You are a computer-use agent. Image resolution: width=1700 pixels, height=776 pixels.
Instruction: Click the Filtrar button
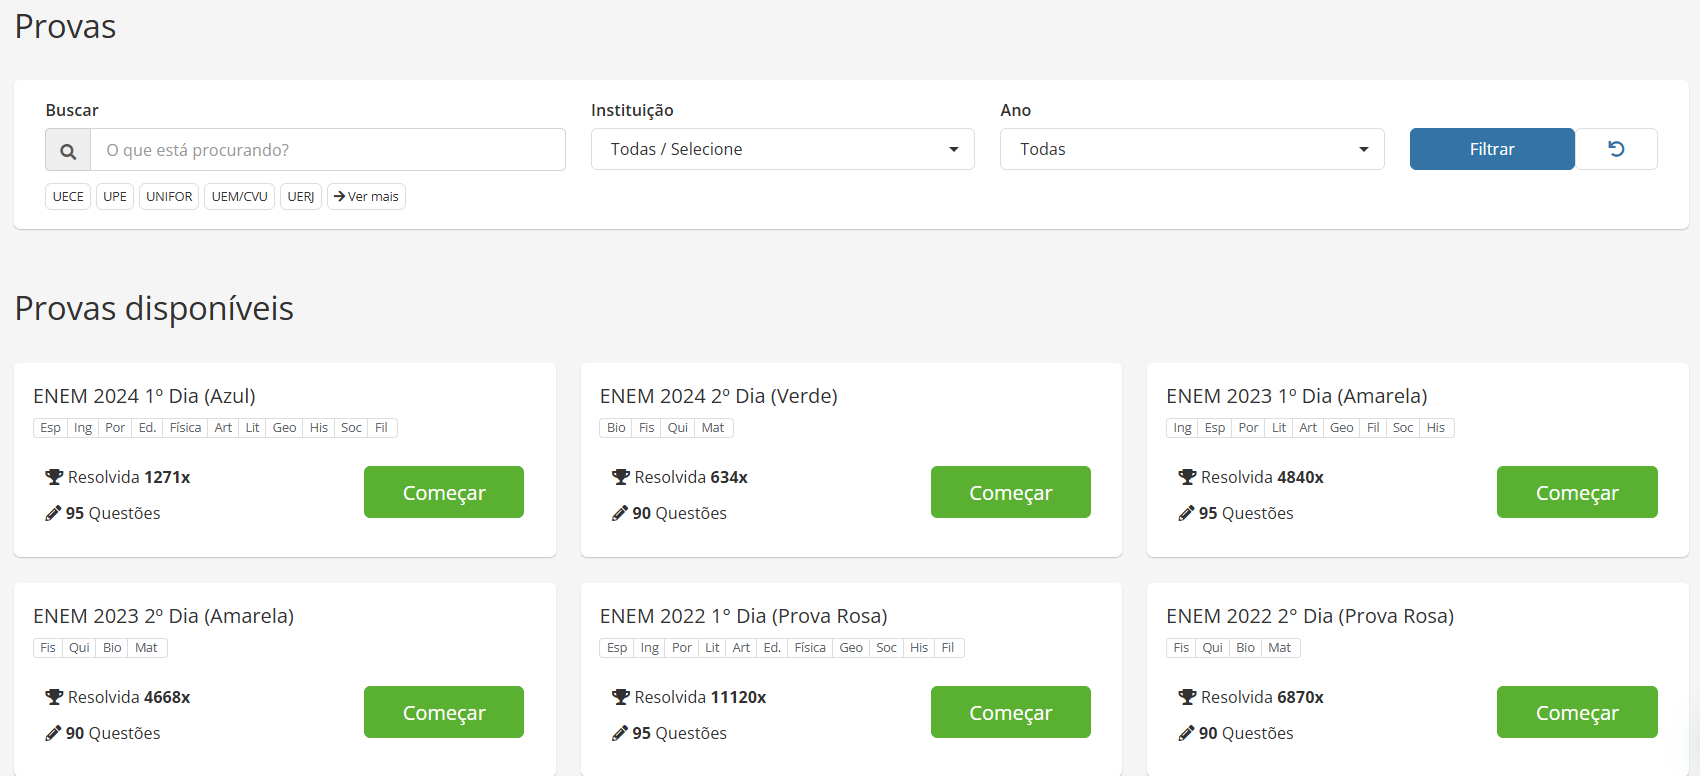[1492, 149]
